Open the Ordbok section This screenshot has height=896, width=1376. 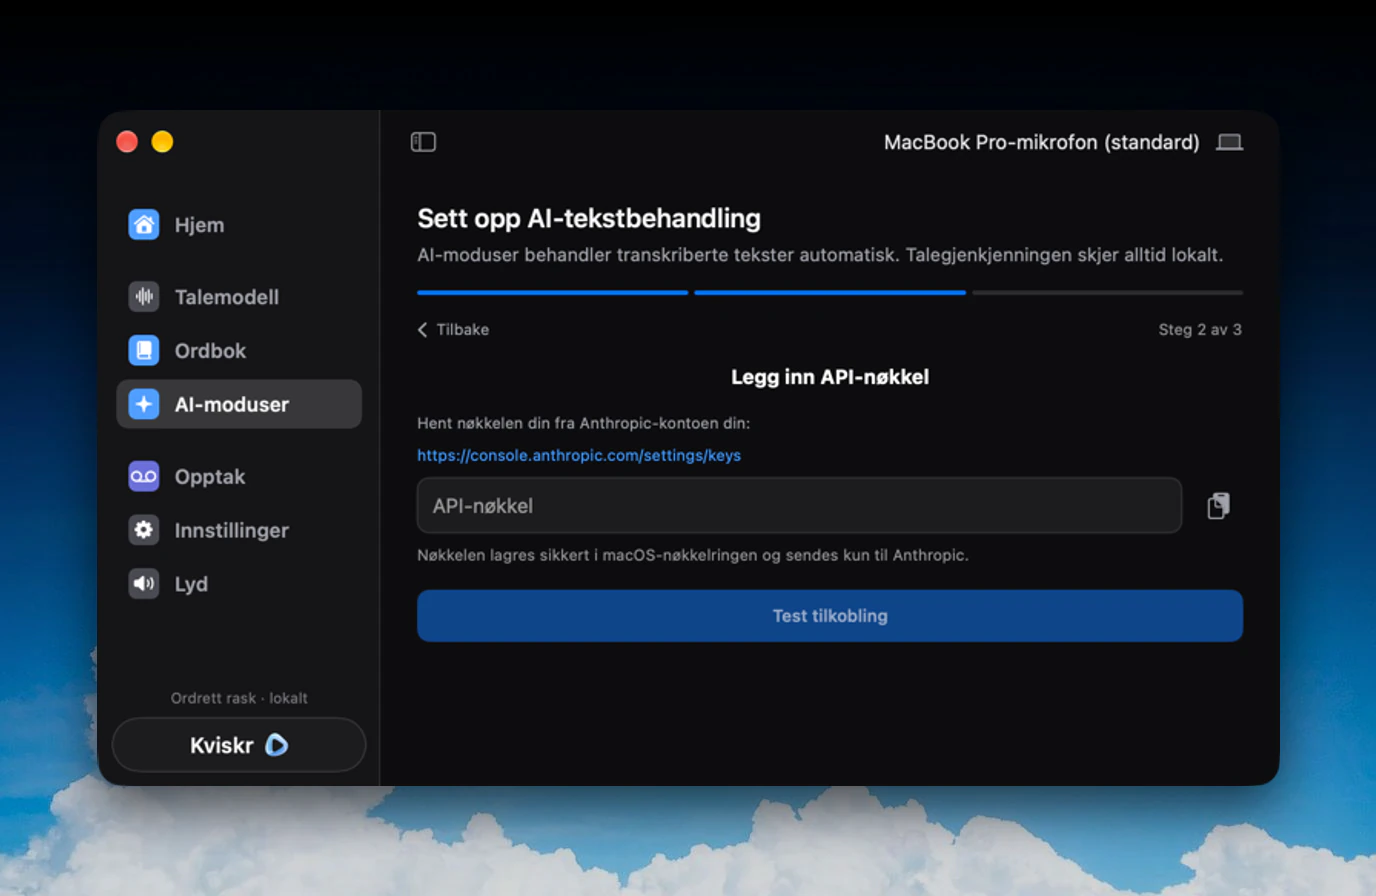(239, 351)
